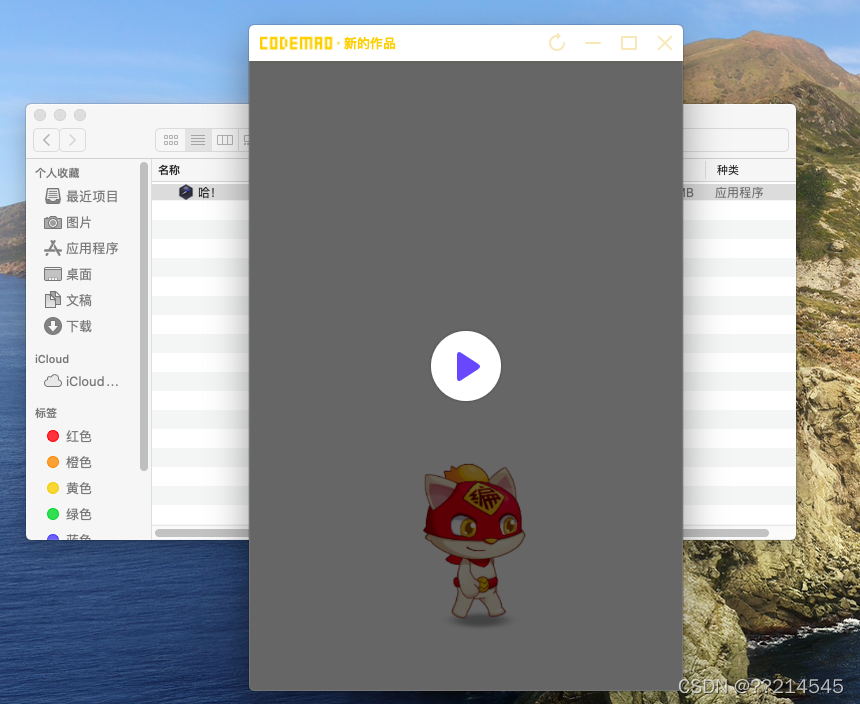Reload the work with the refresh icon
Image resolution: width=860 pixels, height=704 pixels.
coord(557,43)
